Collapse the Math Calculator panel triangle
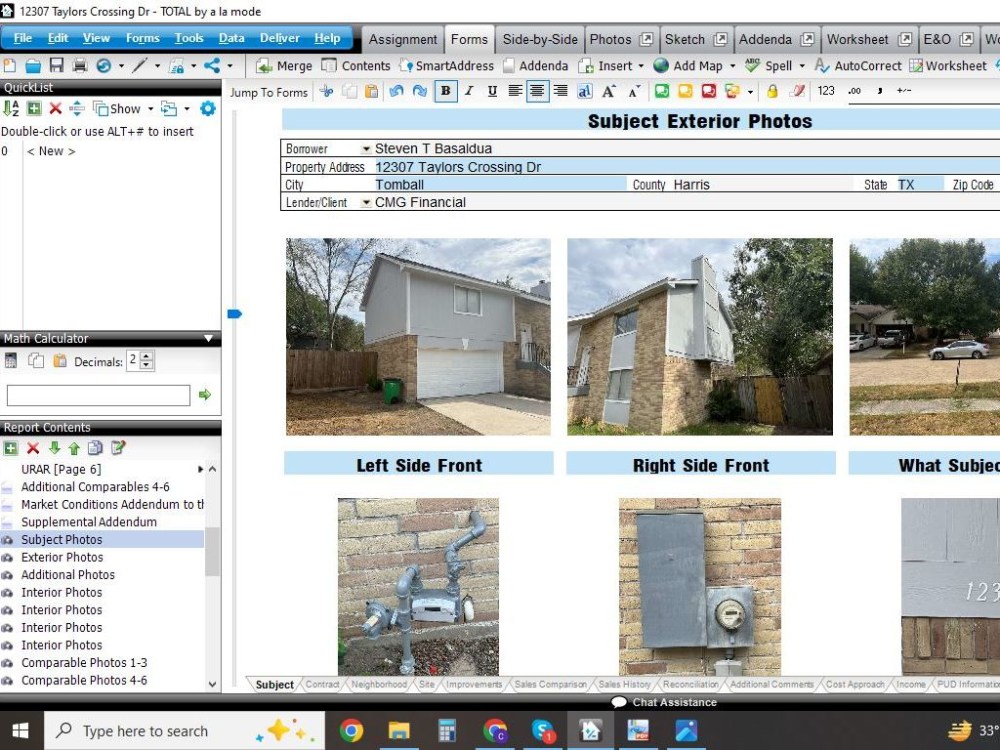 coord(208,339)
